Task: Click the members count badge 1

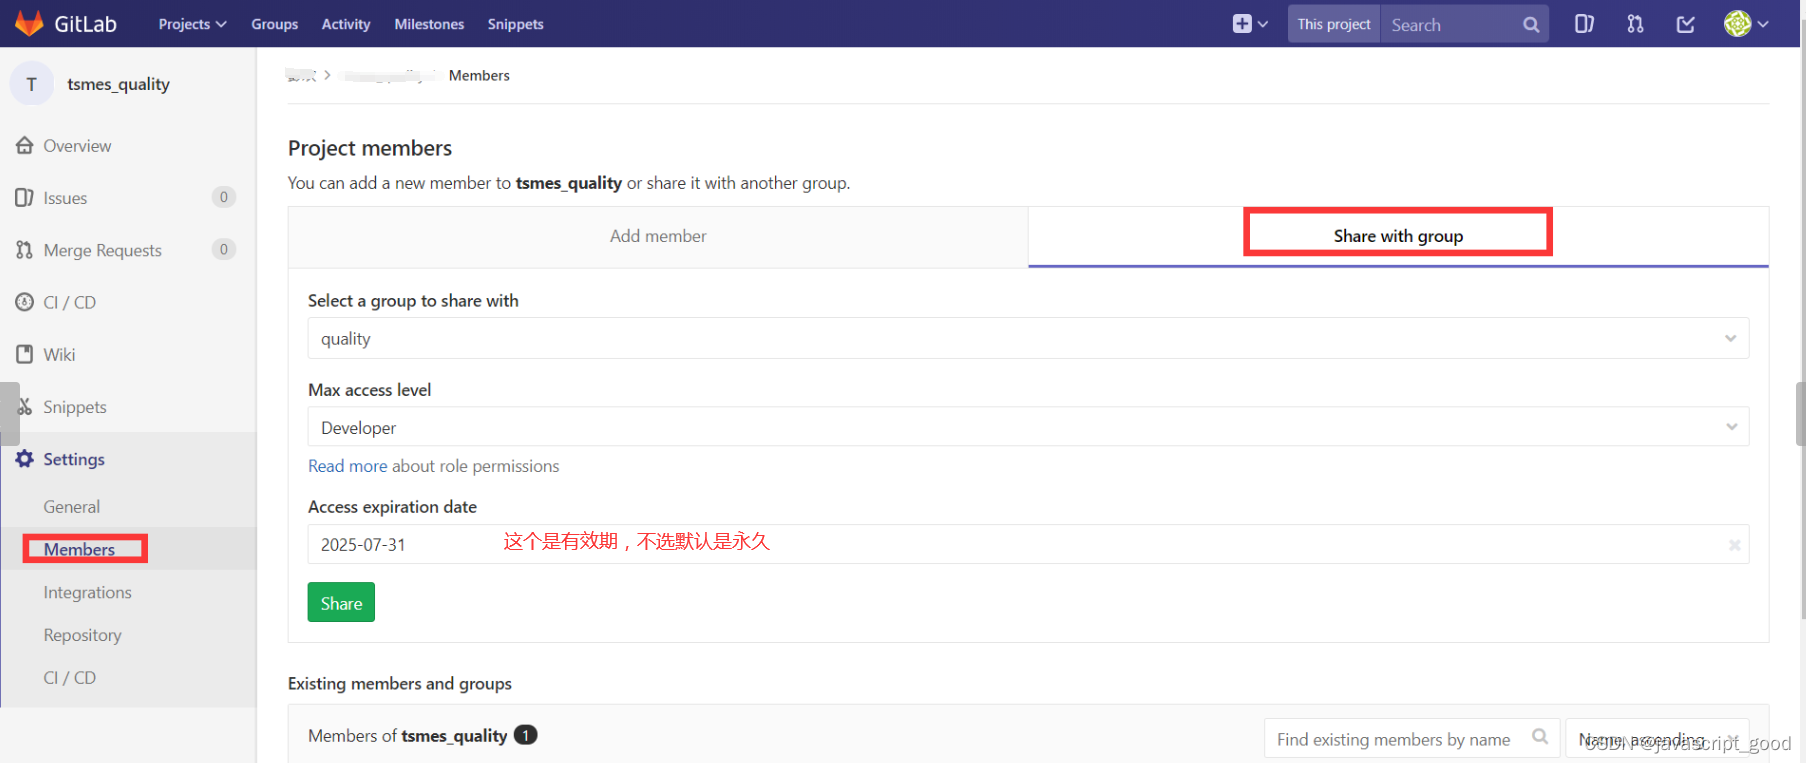Action: 526,735
